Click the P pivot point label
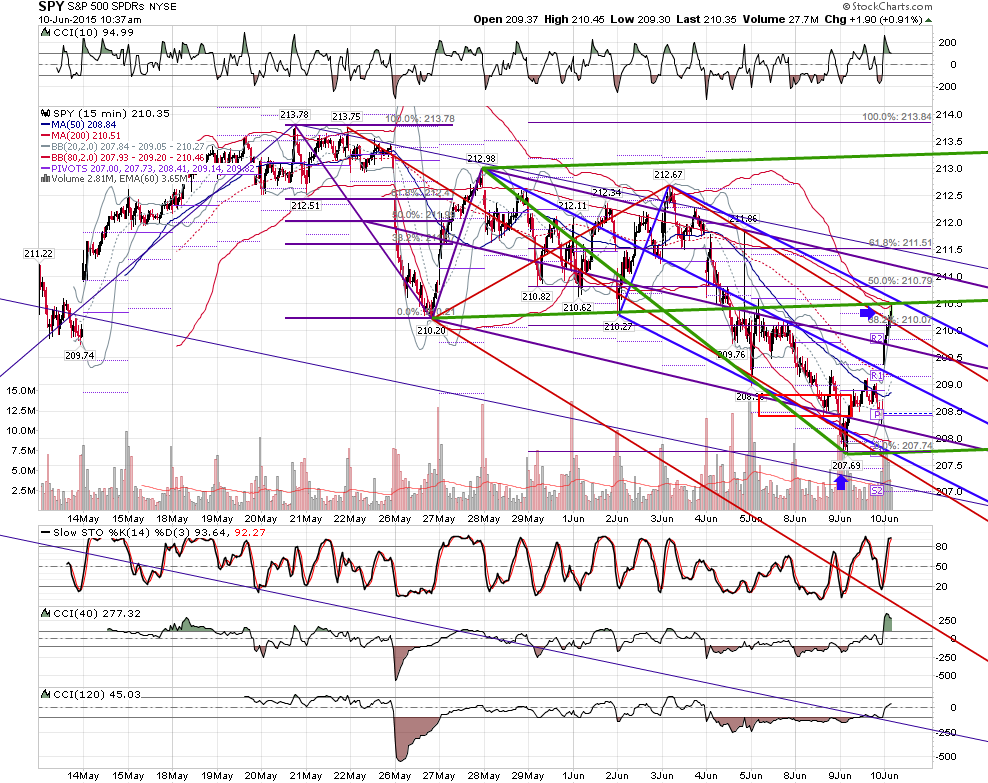The width and height of the screenshot is (988, 783). coord(876,414)
